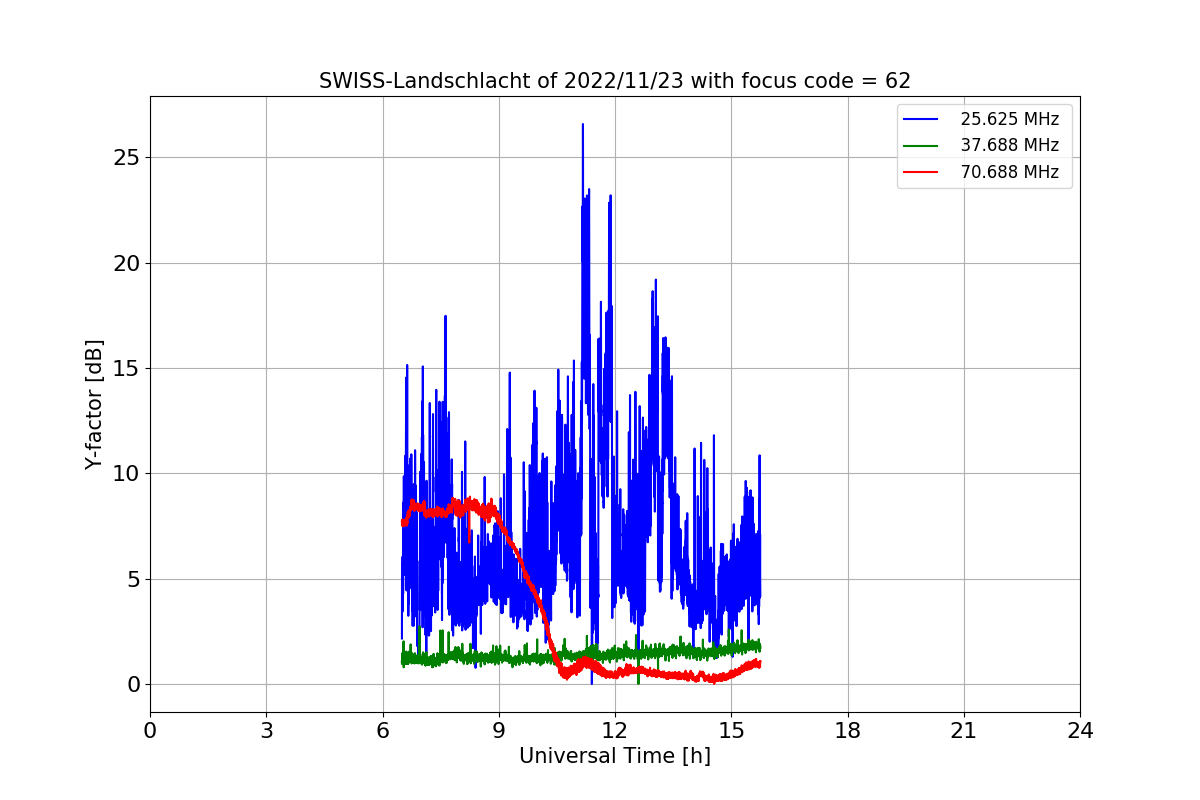The width and height of the screenshot is (1200, 800).
Task: Click x-axis tick label '0'
Action: coord(150,730)
